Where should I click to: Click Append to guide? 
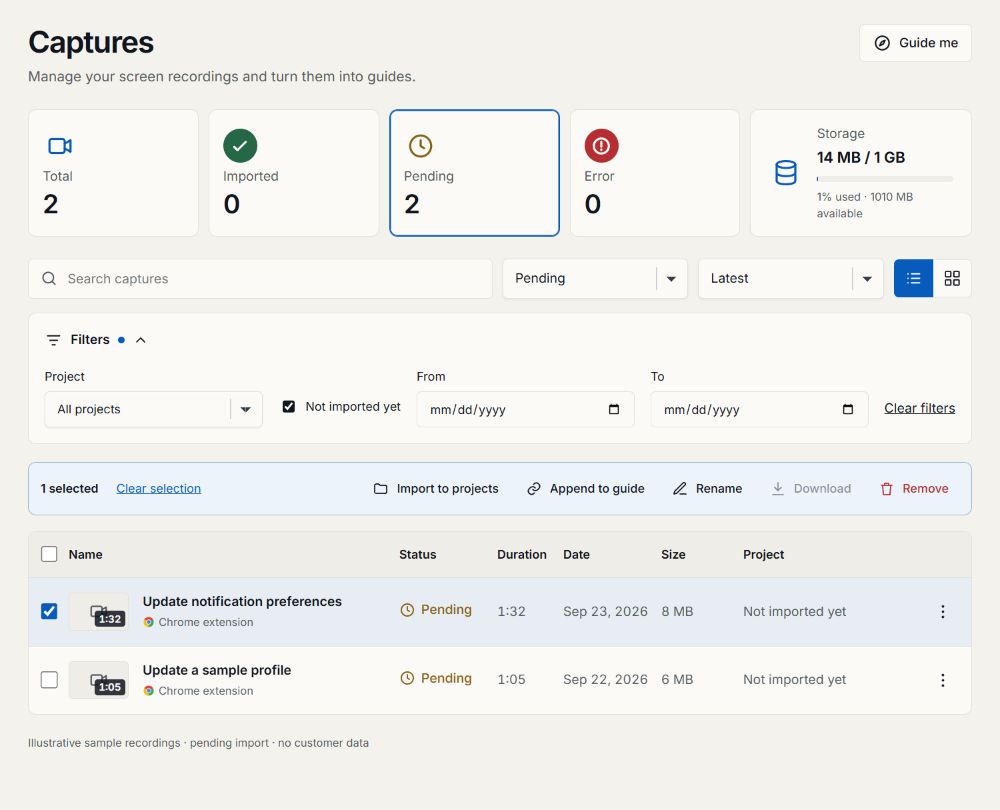[x=586, y=489]
